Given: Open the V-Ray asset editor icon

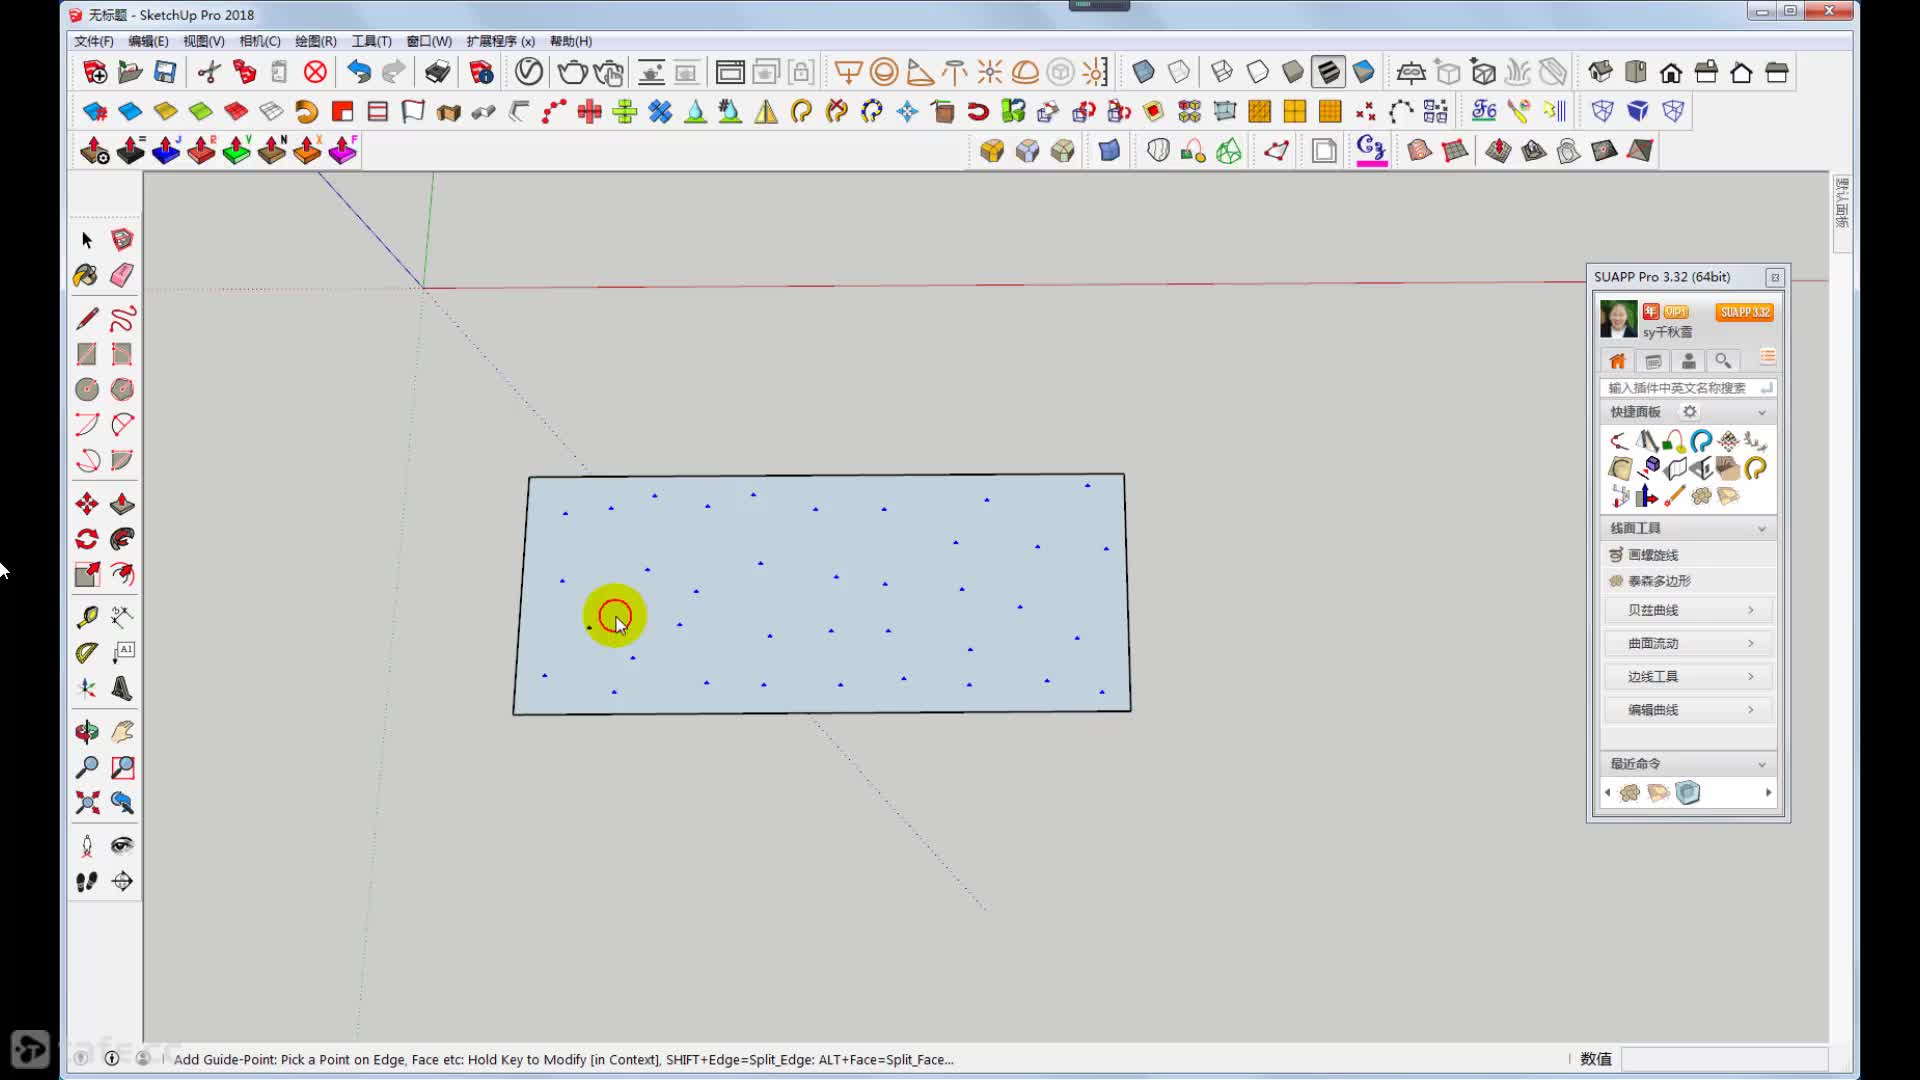Looking at the screenshot, I should pos(529,72).
